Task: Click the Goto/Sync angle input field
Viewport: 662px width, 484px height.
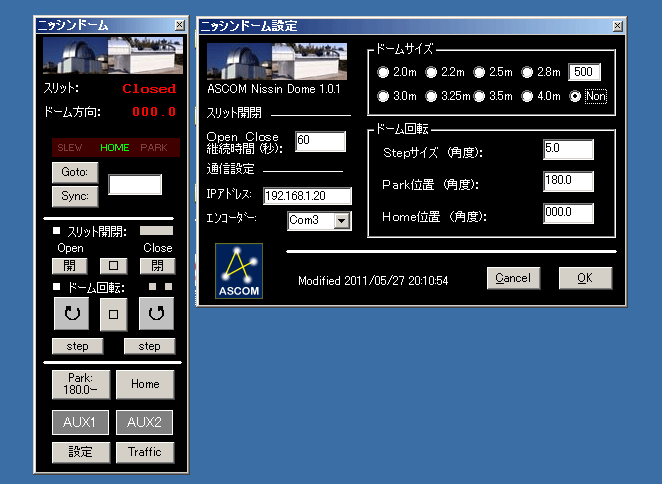Action: (x=135, y=185)
